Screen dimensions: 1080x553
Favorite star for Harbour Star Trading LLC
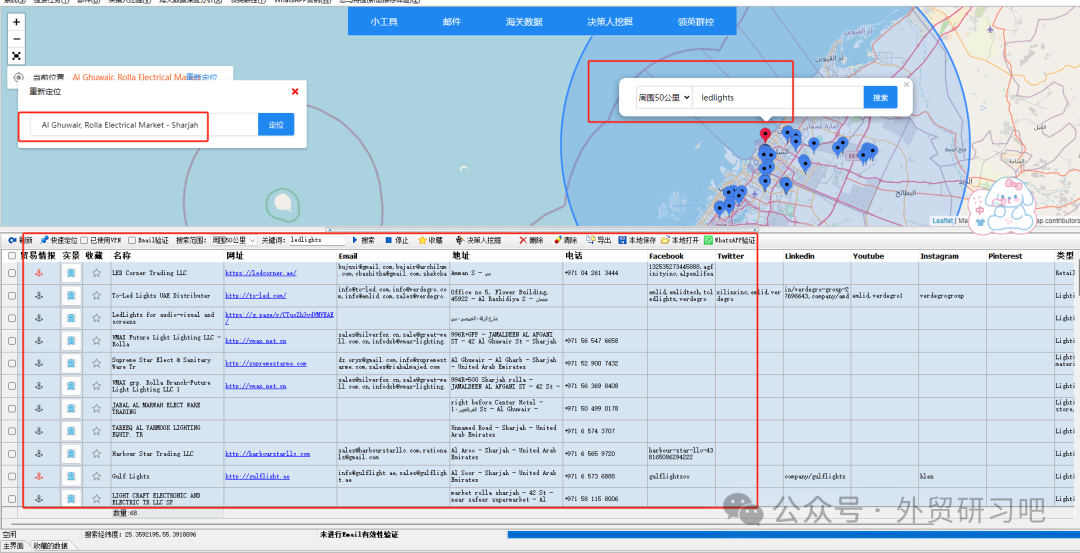96,454
